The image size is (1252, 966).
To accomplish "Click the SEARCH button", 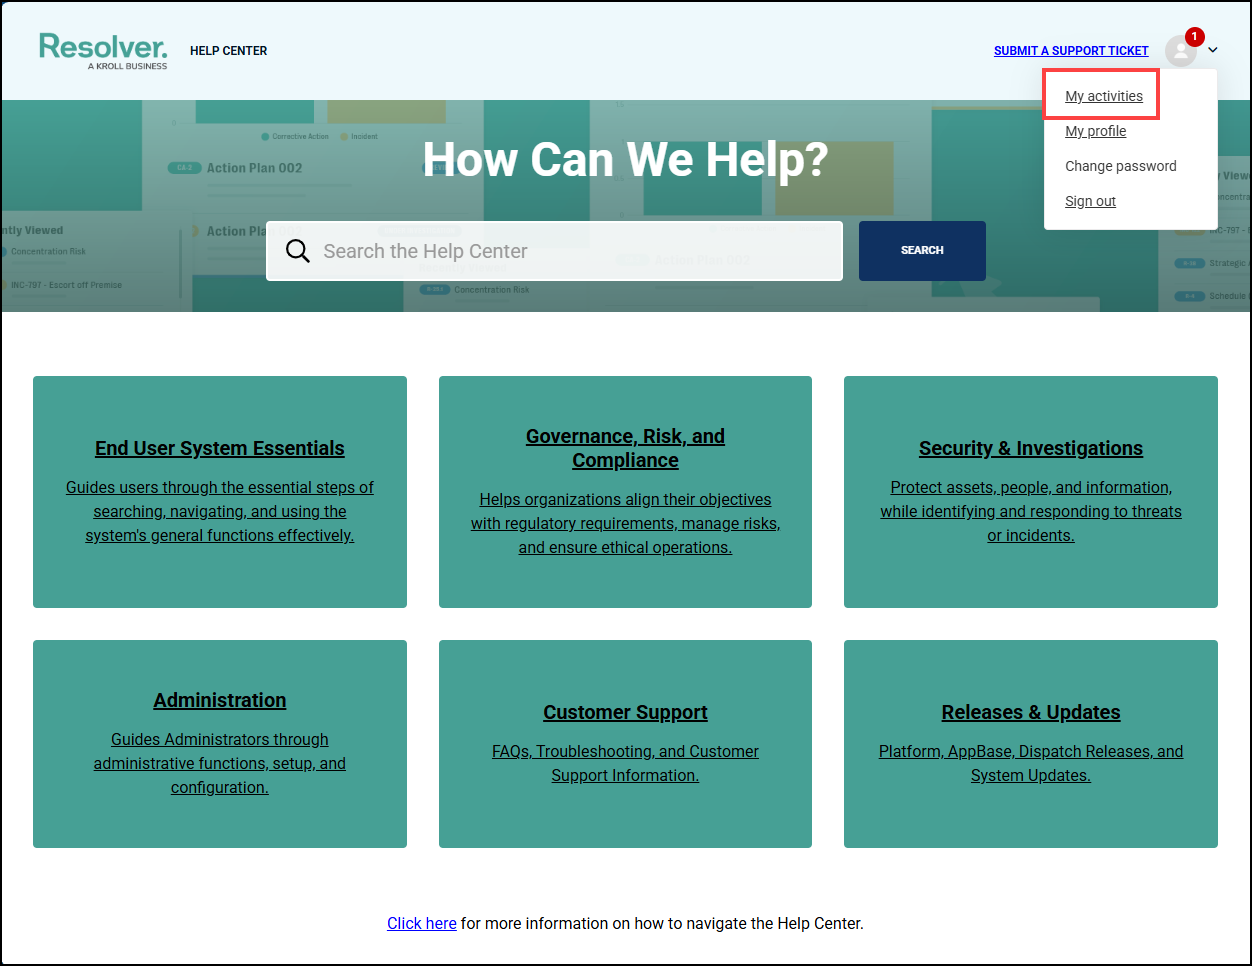I will (x=922, y=251).
